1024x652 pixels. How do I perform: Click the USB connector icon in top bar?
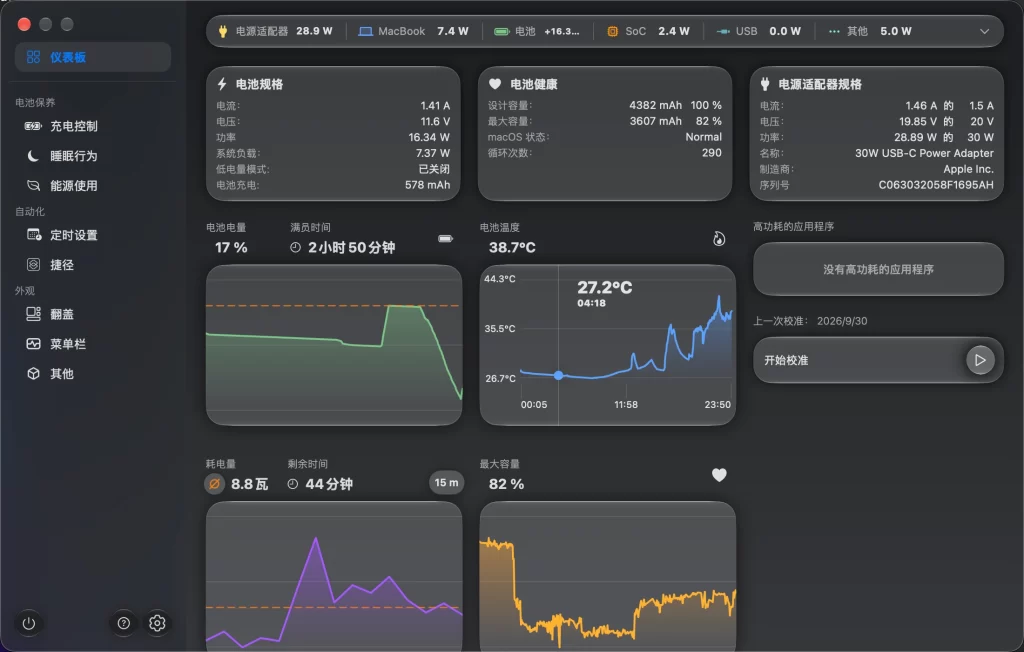click(x=723, y=31)
